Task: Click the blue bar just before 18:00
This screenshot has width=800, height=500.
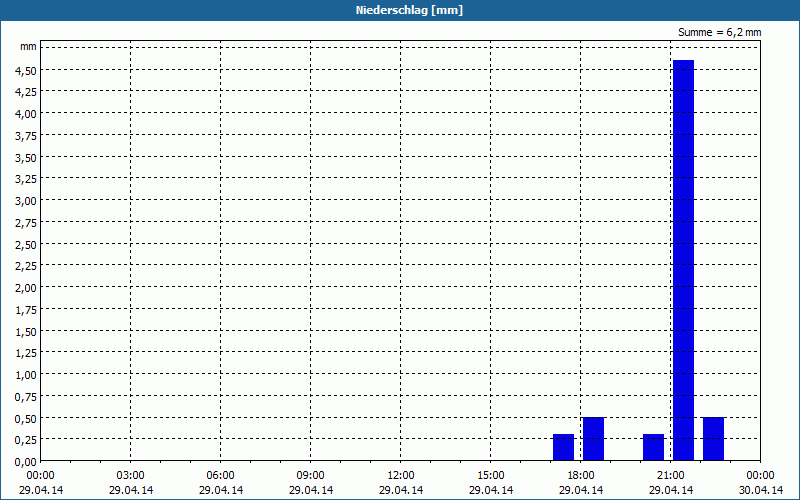Action: (563, 447)
